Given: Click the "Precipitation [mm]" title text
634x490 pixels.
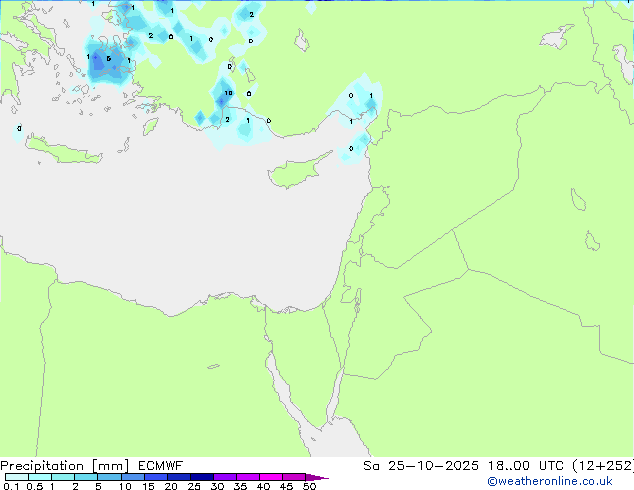Looking at the screenshot, I should pyautogui.click(x=65, y=466).
